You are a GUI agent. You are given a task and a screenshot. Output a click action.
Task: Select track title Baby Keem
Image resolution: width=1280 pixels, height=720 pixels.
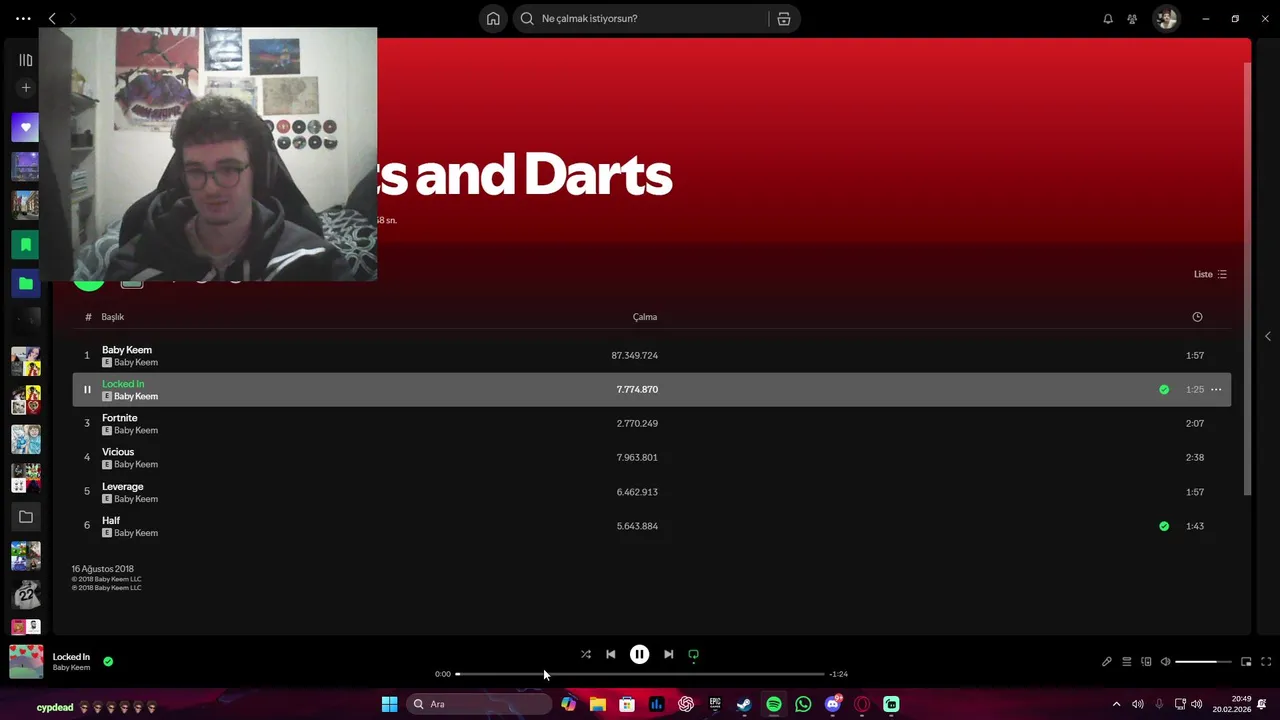coord(127,350)
